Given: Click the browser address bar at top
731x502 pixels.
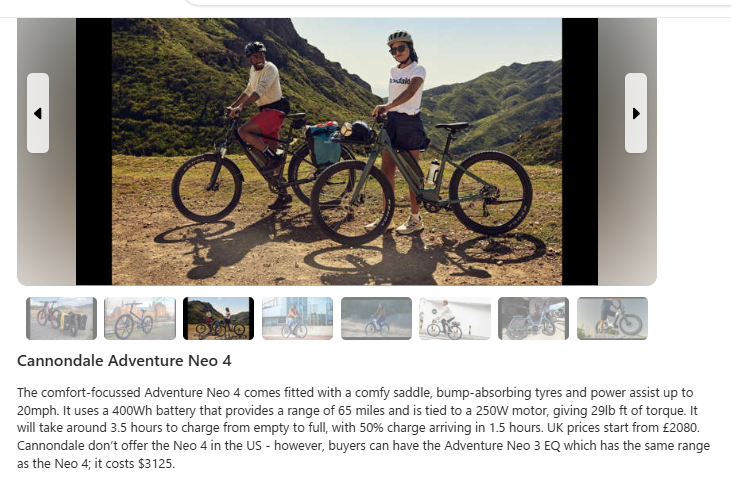Looking at the screenshot, I should point(457,2).
